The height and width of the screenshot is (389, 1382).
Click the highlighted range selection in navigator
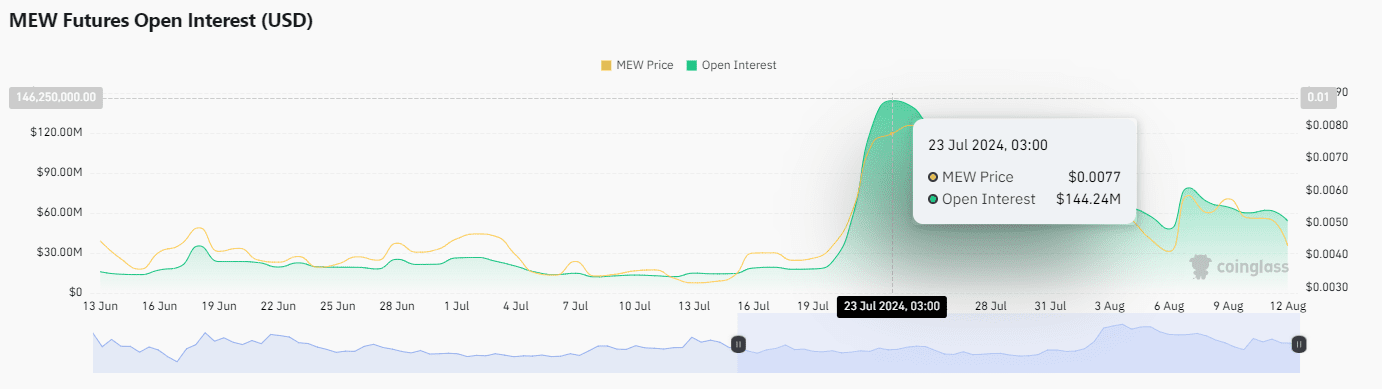(x=1018, y=343)
